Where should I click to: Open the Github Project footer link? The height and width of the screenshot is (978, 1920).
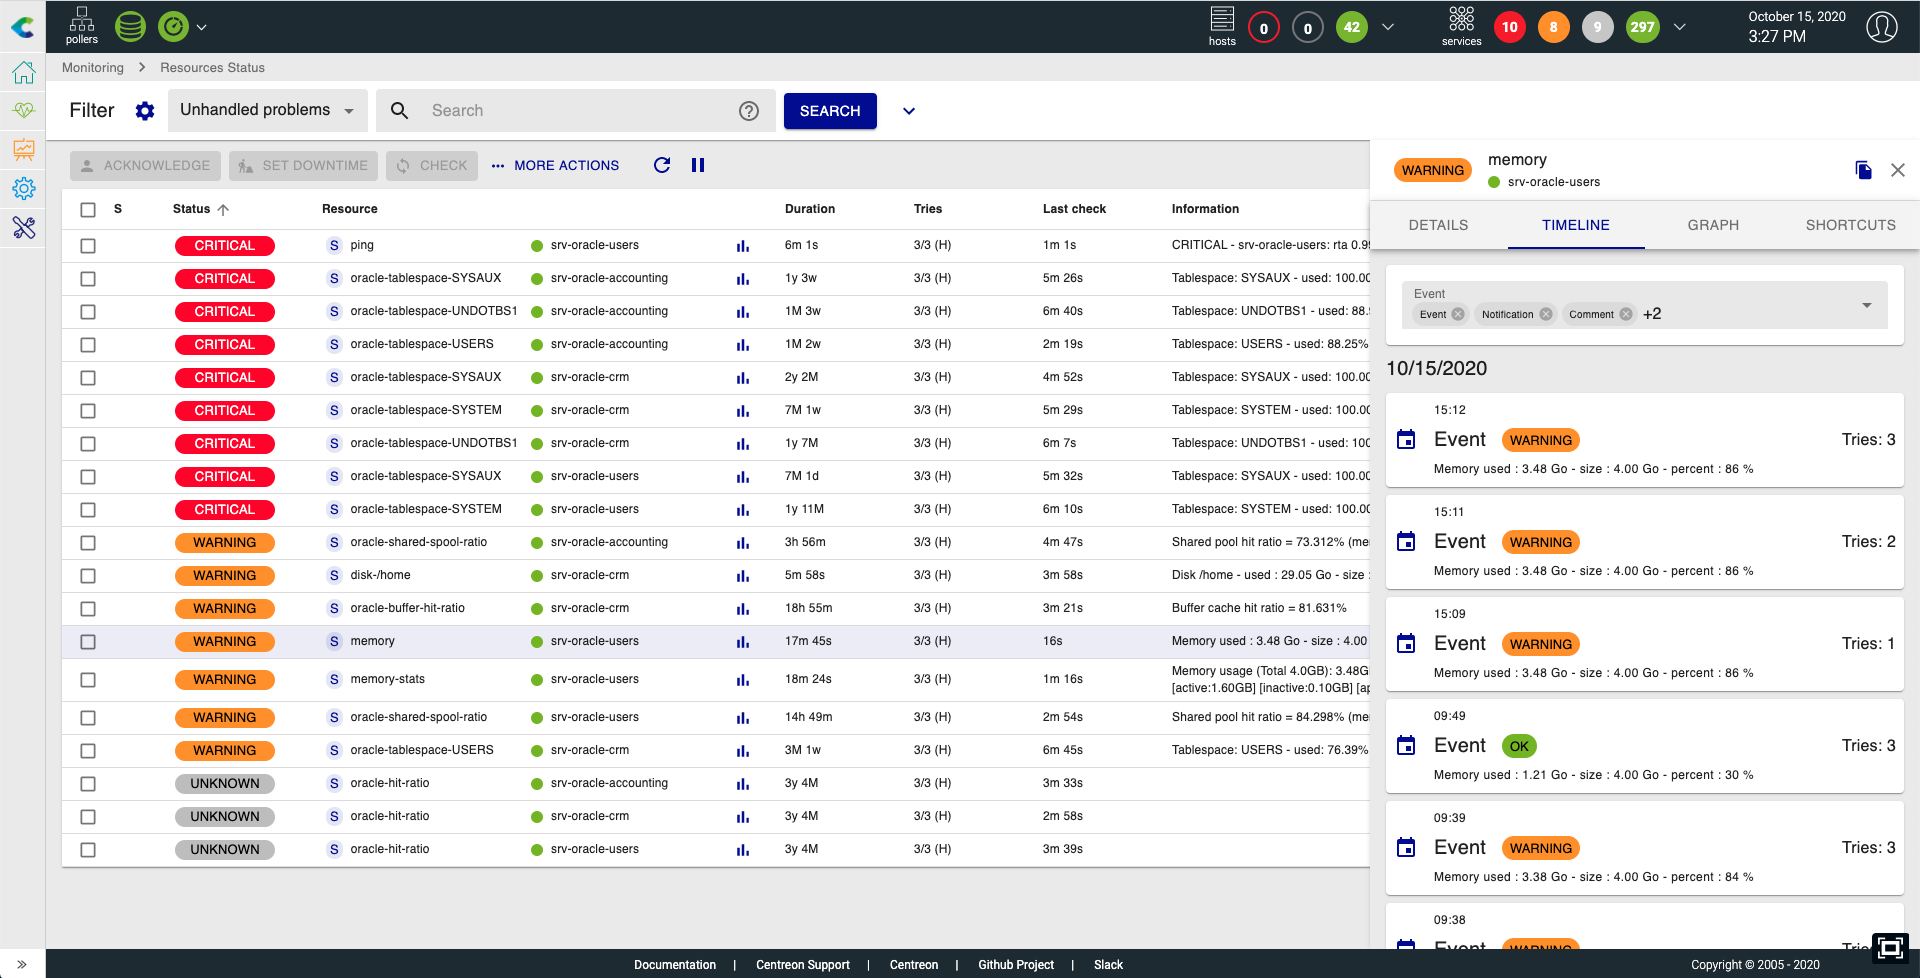1016,965
